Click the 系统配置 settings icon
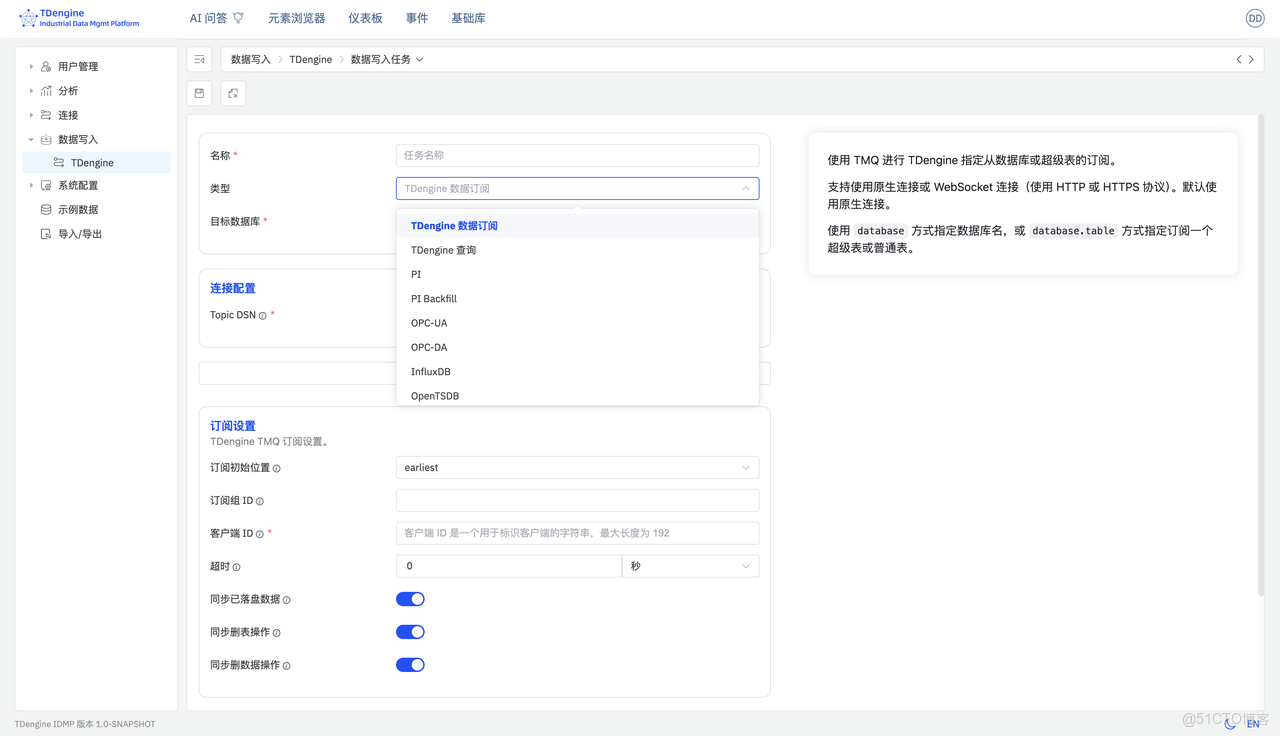The width and height of the screenshot is (1280, 736). point(46,185)
